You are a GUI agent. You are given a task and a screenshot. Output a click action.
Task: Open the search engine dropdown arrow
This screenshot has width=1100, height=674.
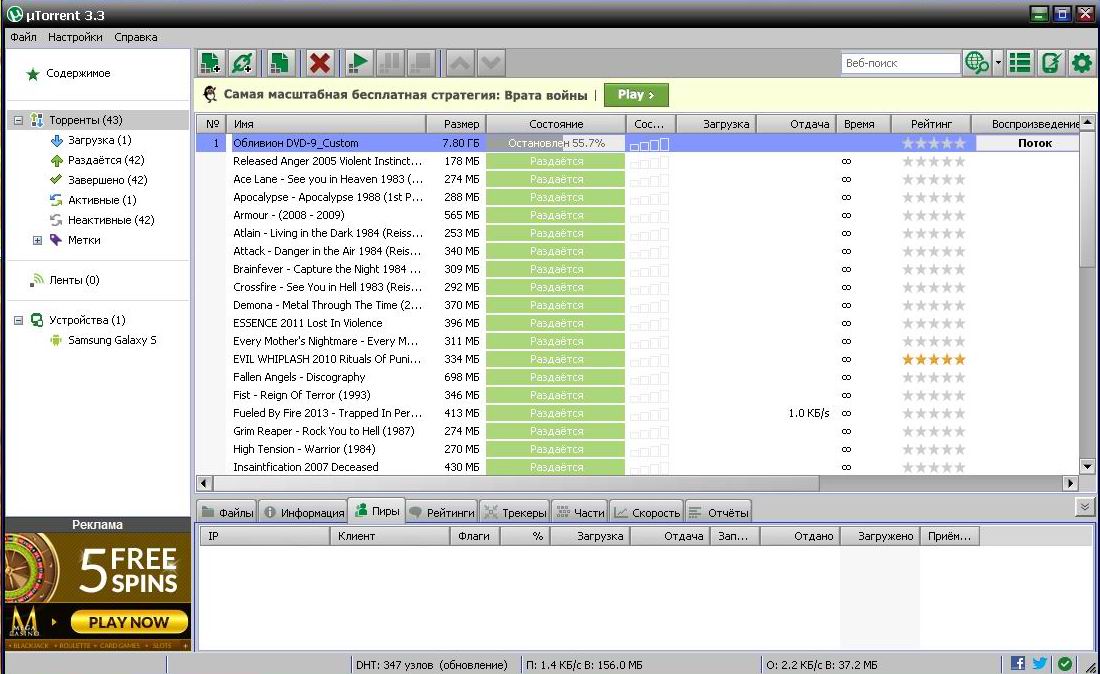click(998, 63)
